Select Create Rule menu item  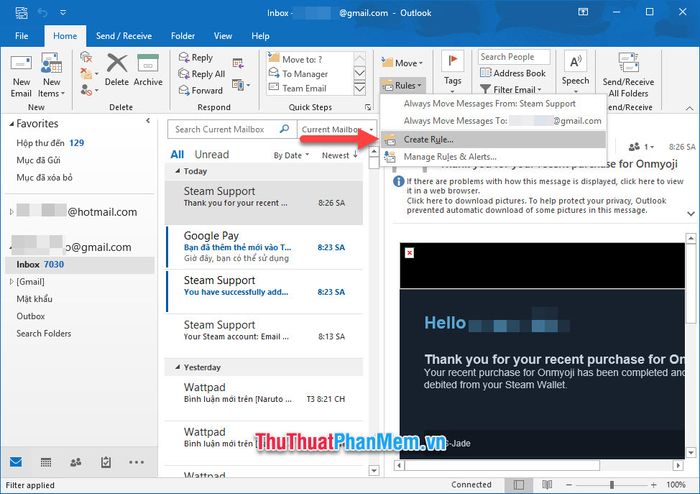[493, 139]
